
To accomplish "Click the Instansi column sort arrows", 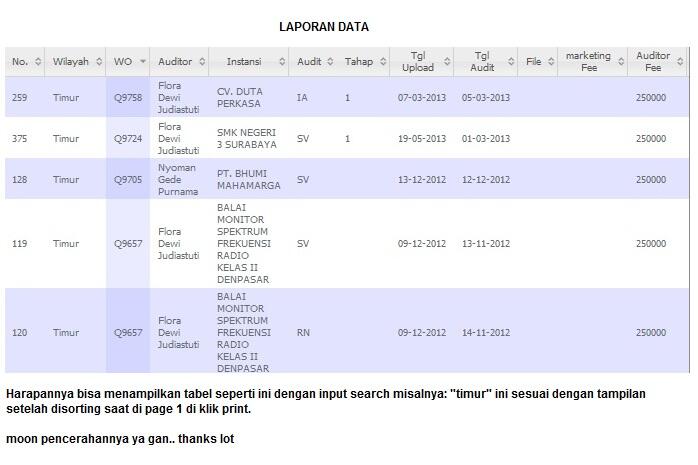I will click(282, 62).
